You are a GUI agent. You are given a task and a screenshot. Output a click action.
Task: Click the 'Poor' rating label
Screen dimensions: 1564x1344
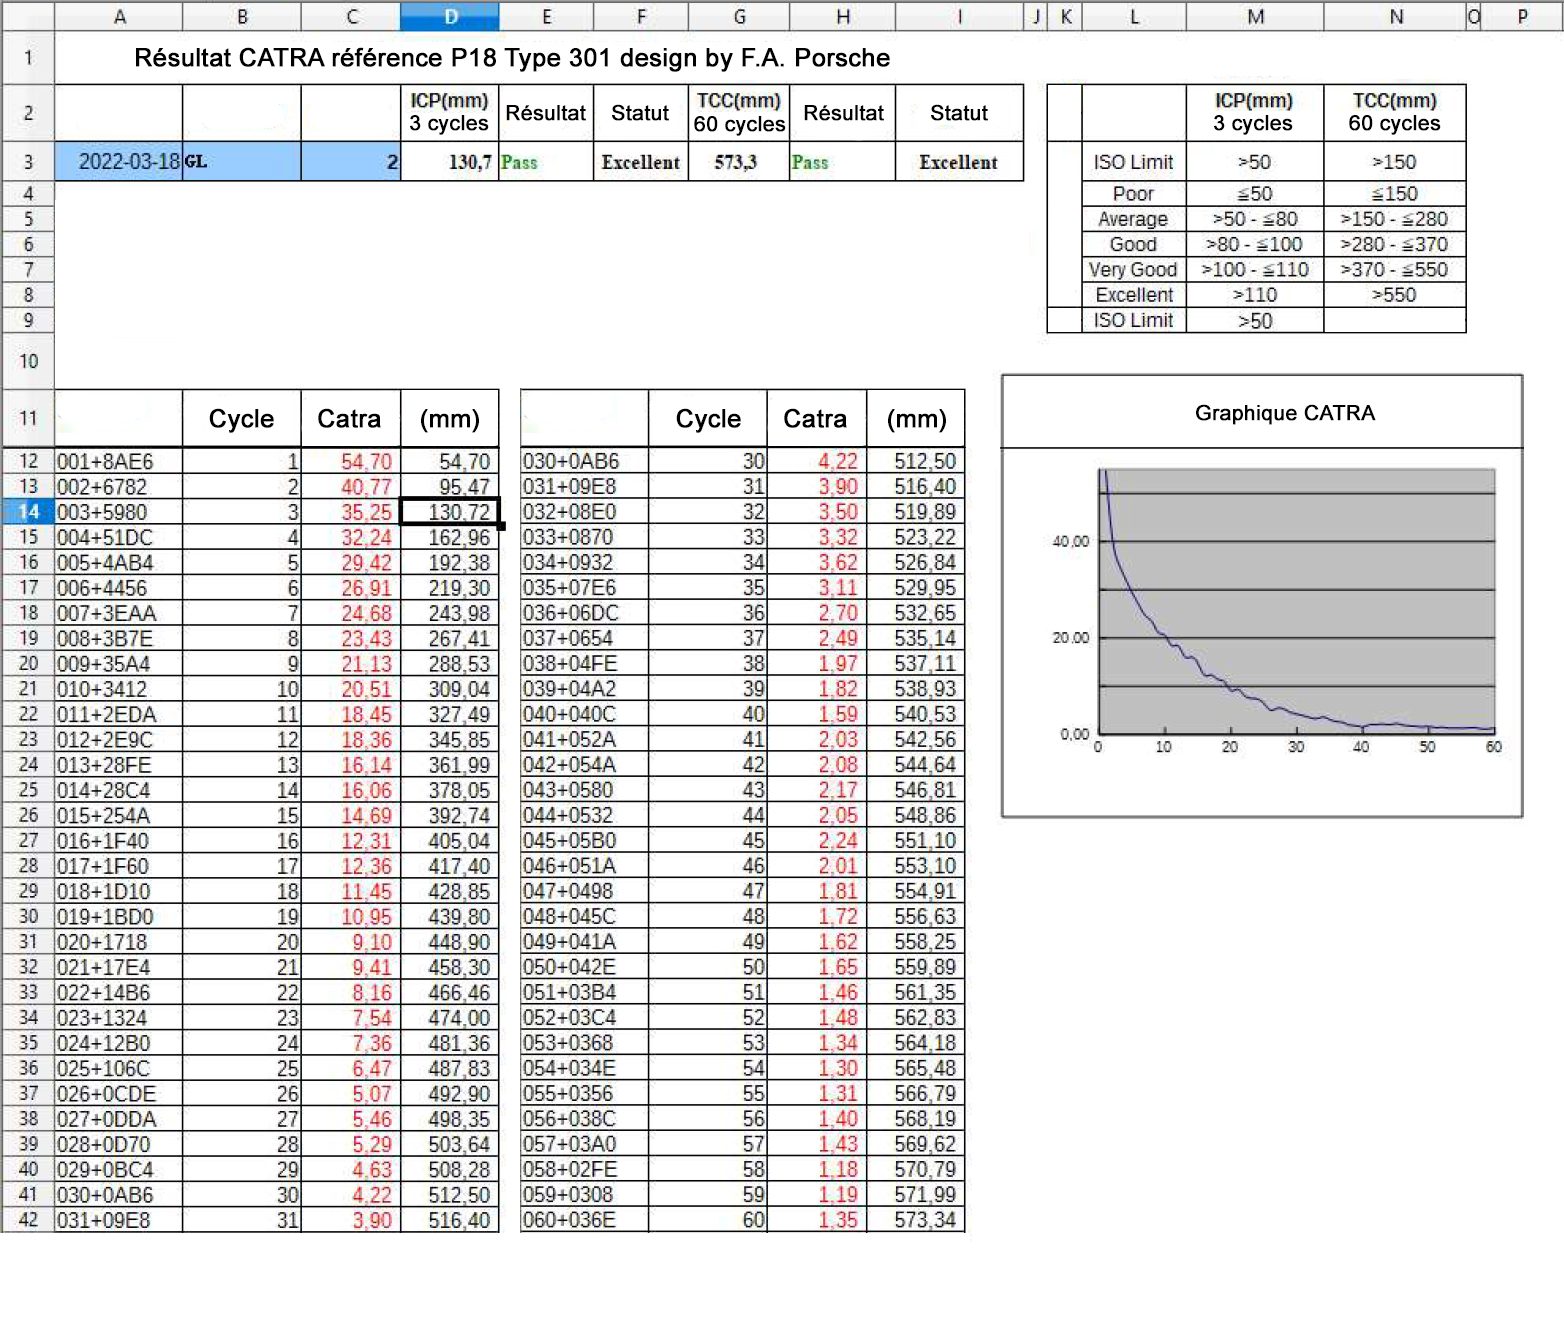[x=1133, y=194]
